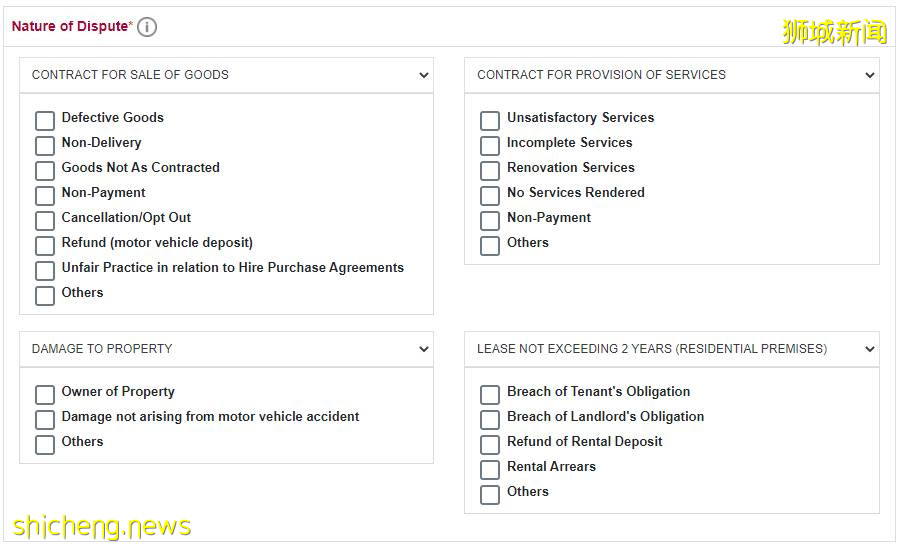Check the No Services Rendered box
Image resolution: width=902 pixels, height=546 pixels.
point(490,196)
